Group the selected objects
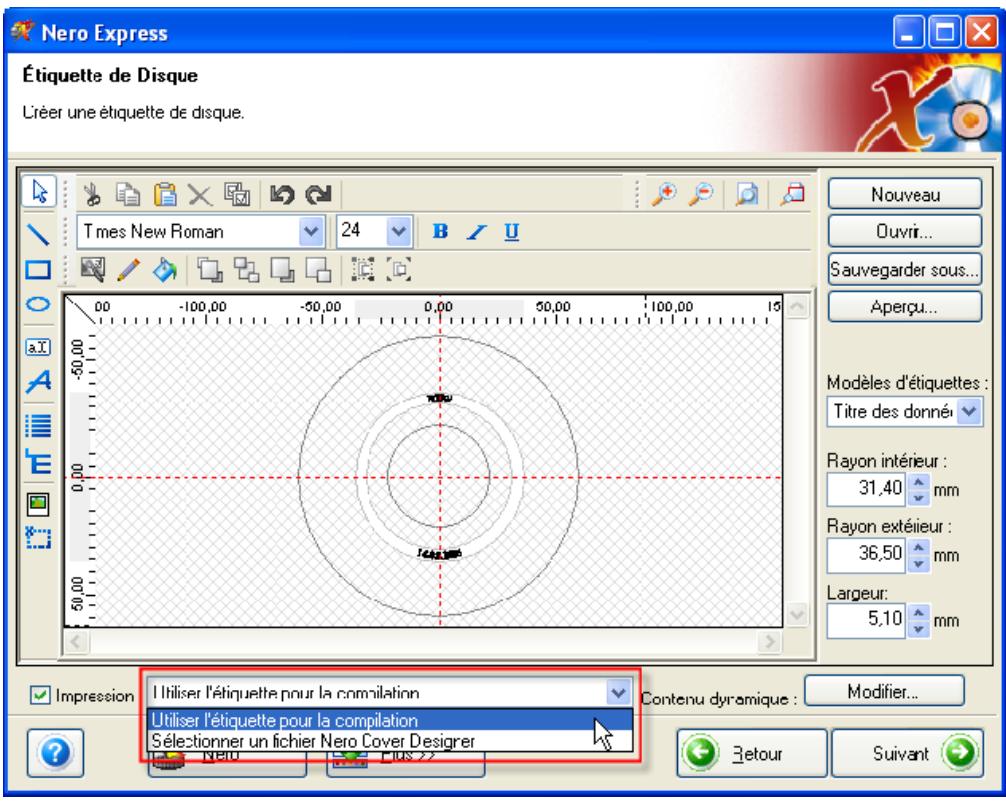This screenshot has height=801, width=1006. (363, 270)
